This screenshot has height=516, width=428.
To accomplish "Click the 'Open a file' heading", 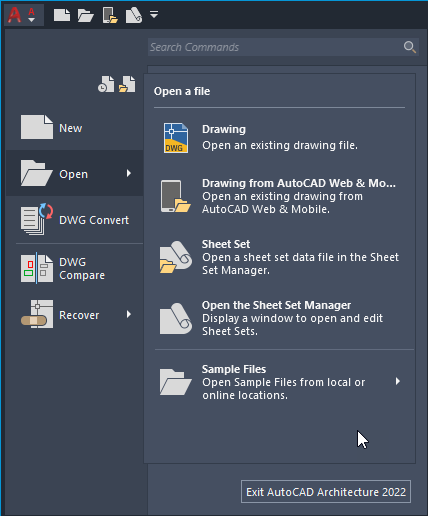I will (182, 91).
